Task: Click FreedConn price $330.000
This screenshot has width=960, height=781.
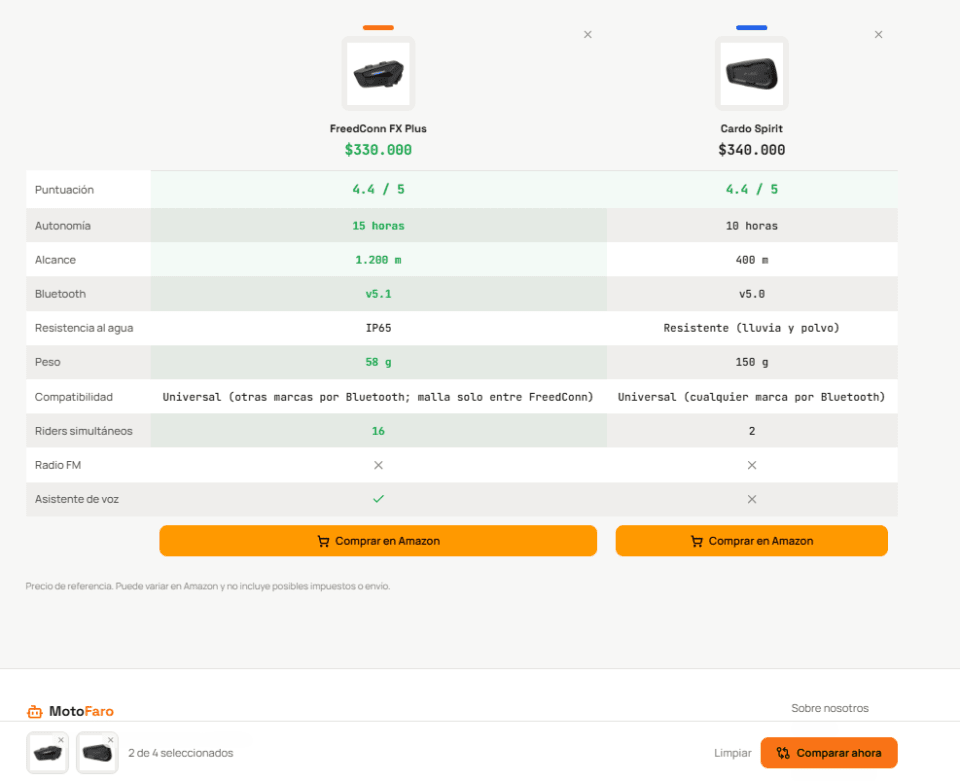Action: click(378, 150)
